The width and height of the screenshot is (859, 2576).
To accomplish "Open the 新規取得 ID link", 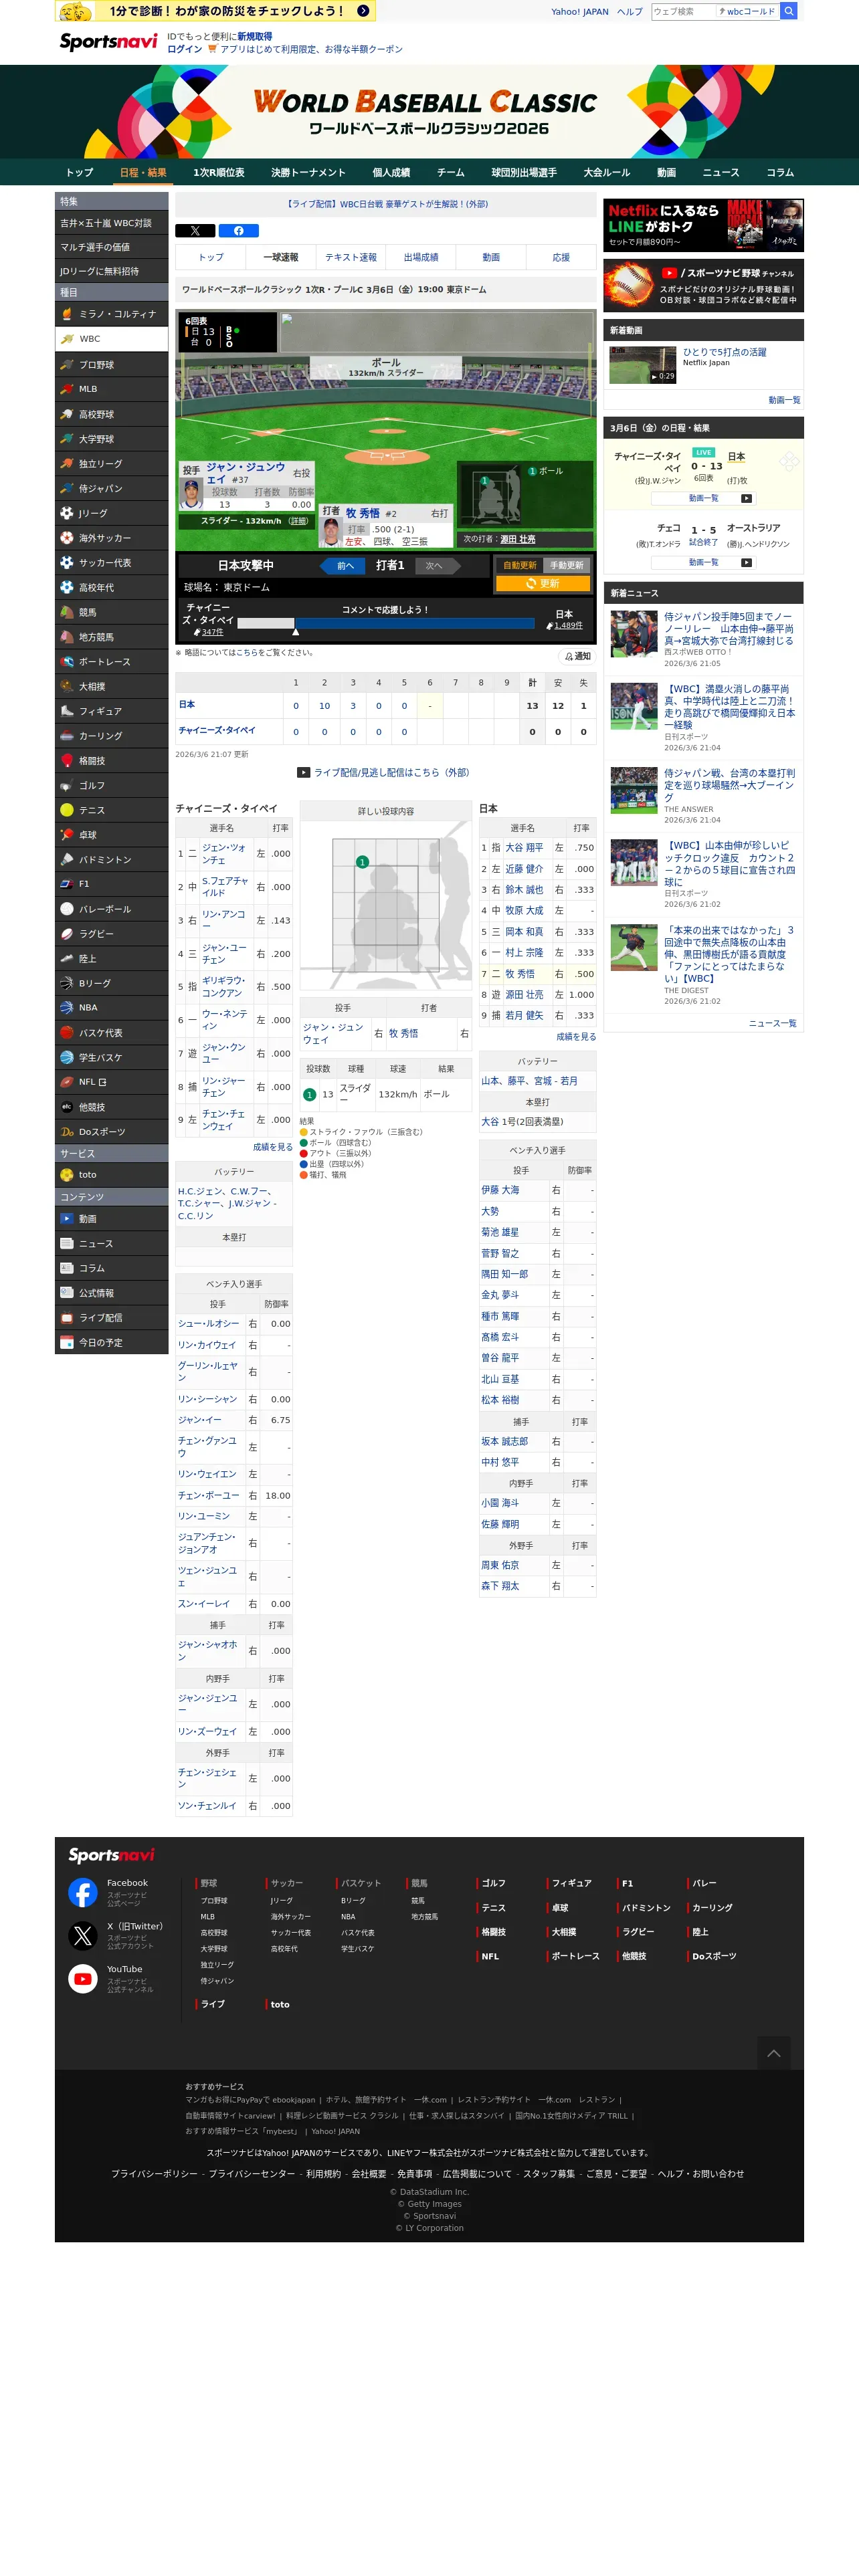I will 254,36.
